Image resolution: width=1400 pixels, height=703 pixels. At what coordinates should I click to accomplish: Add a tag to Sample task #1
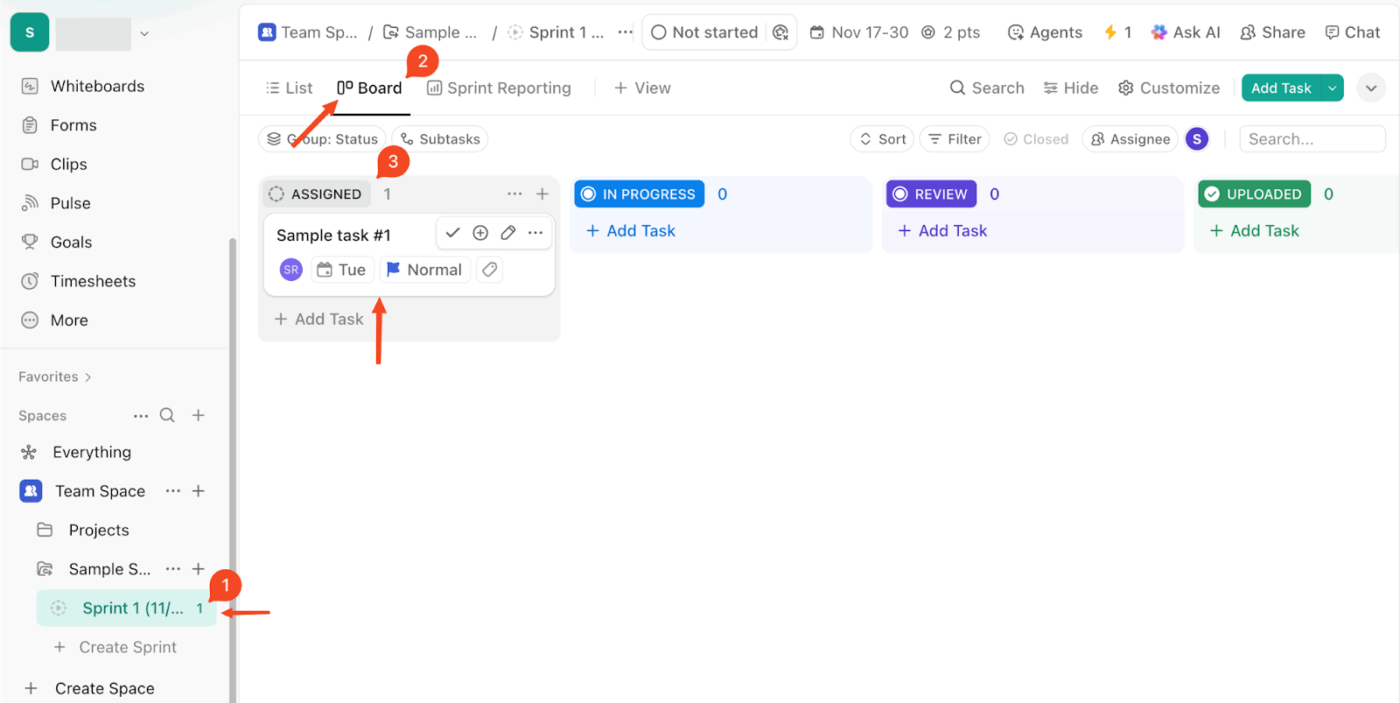coord(489,269)
